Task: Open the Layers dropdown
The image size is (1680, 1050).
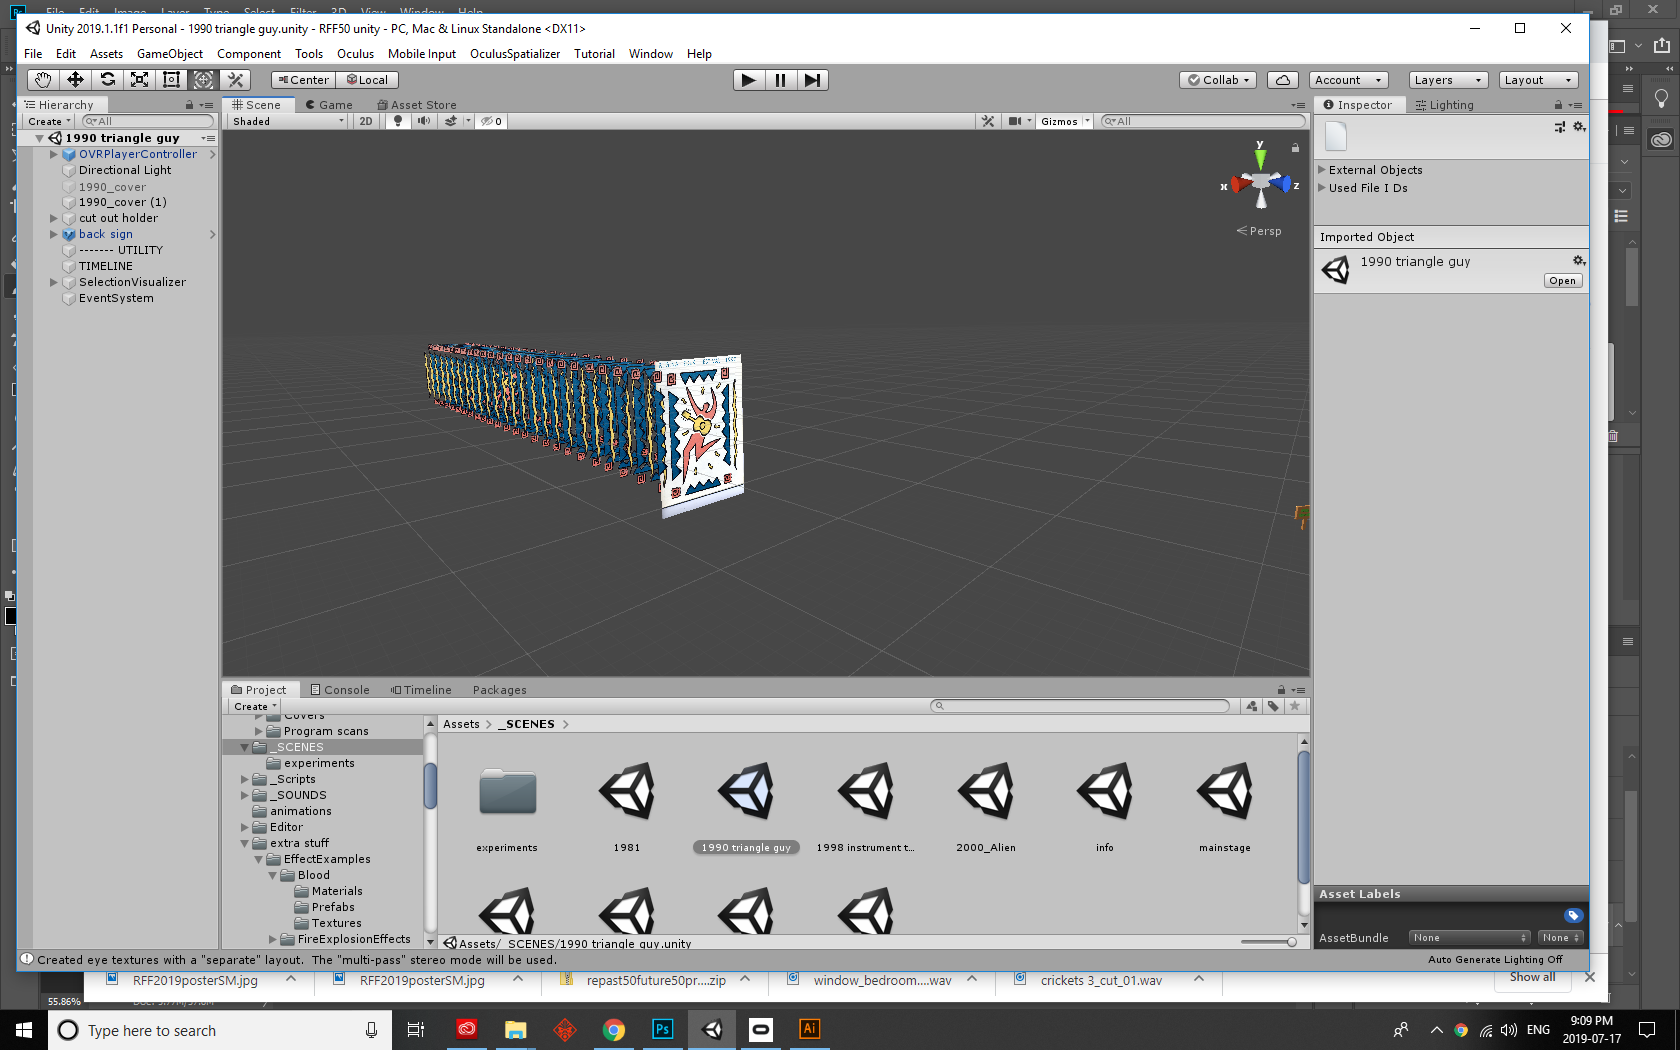Action: 1448,80
